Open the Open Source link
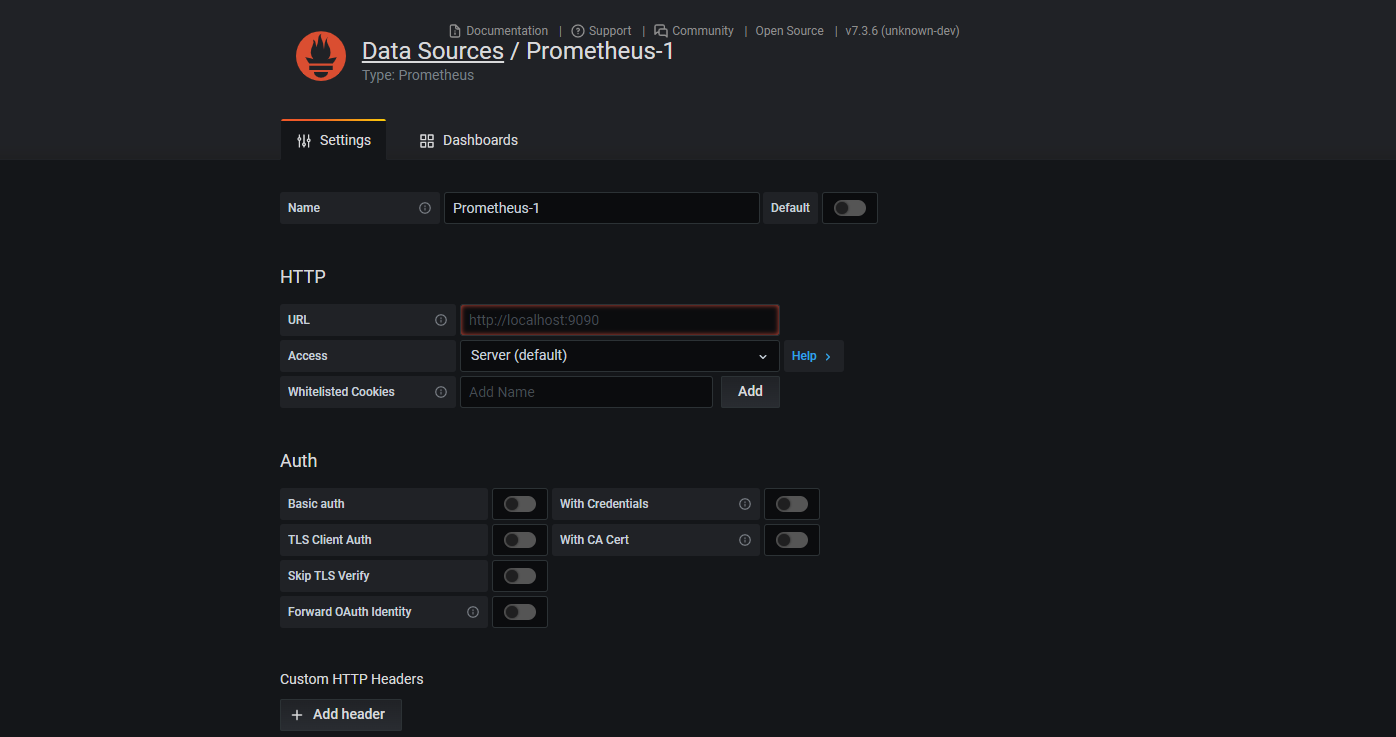Screen dimensions: 1396x737 [790, 31]
